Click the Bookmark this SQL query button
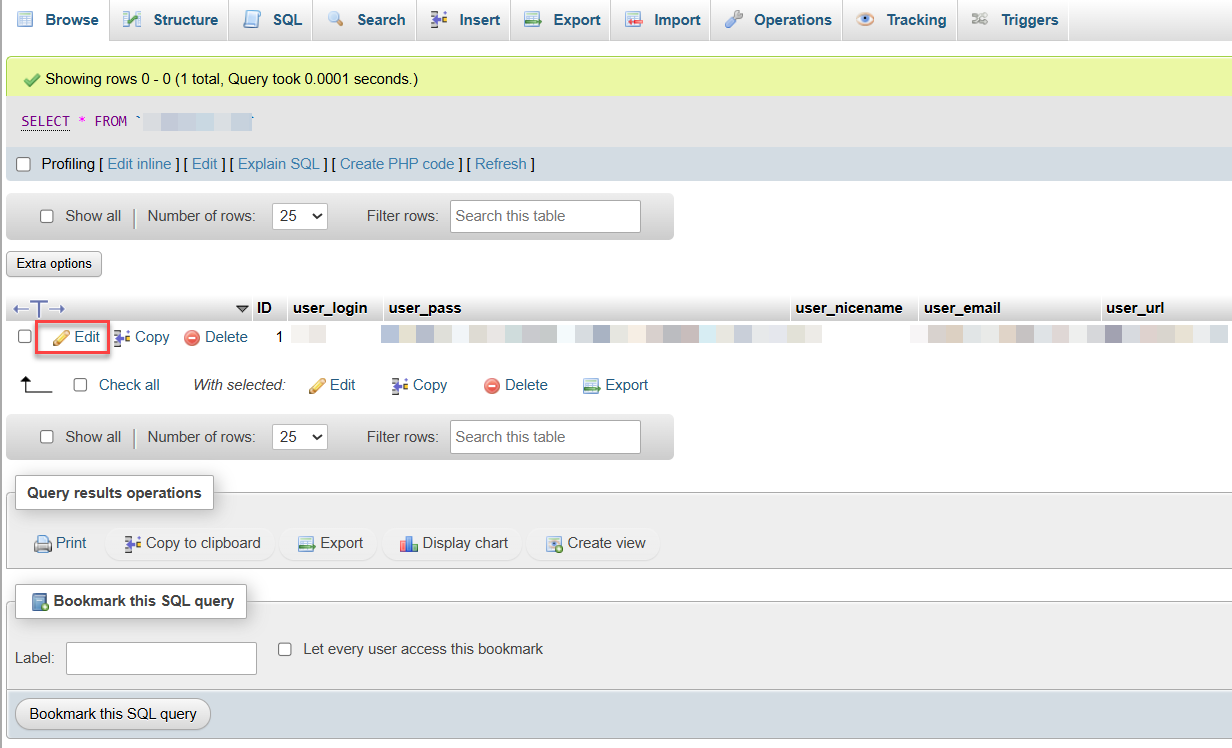 (113, 714)
